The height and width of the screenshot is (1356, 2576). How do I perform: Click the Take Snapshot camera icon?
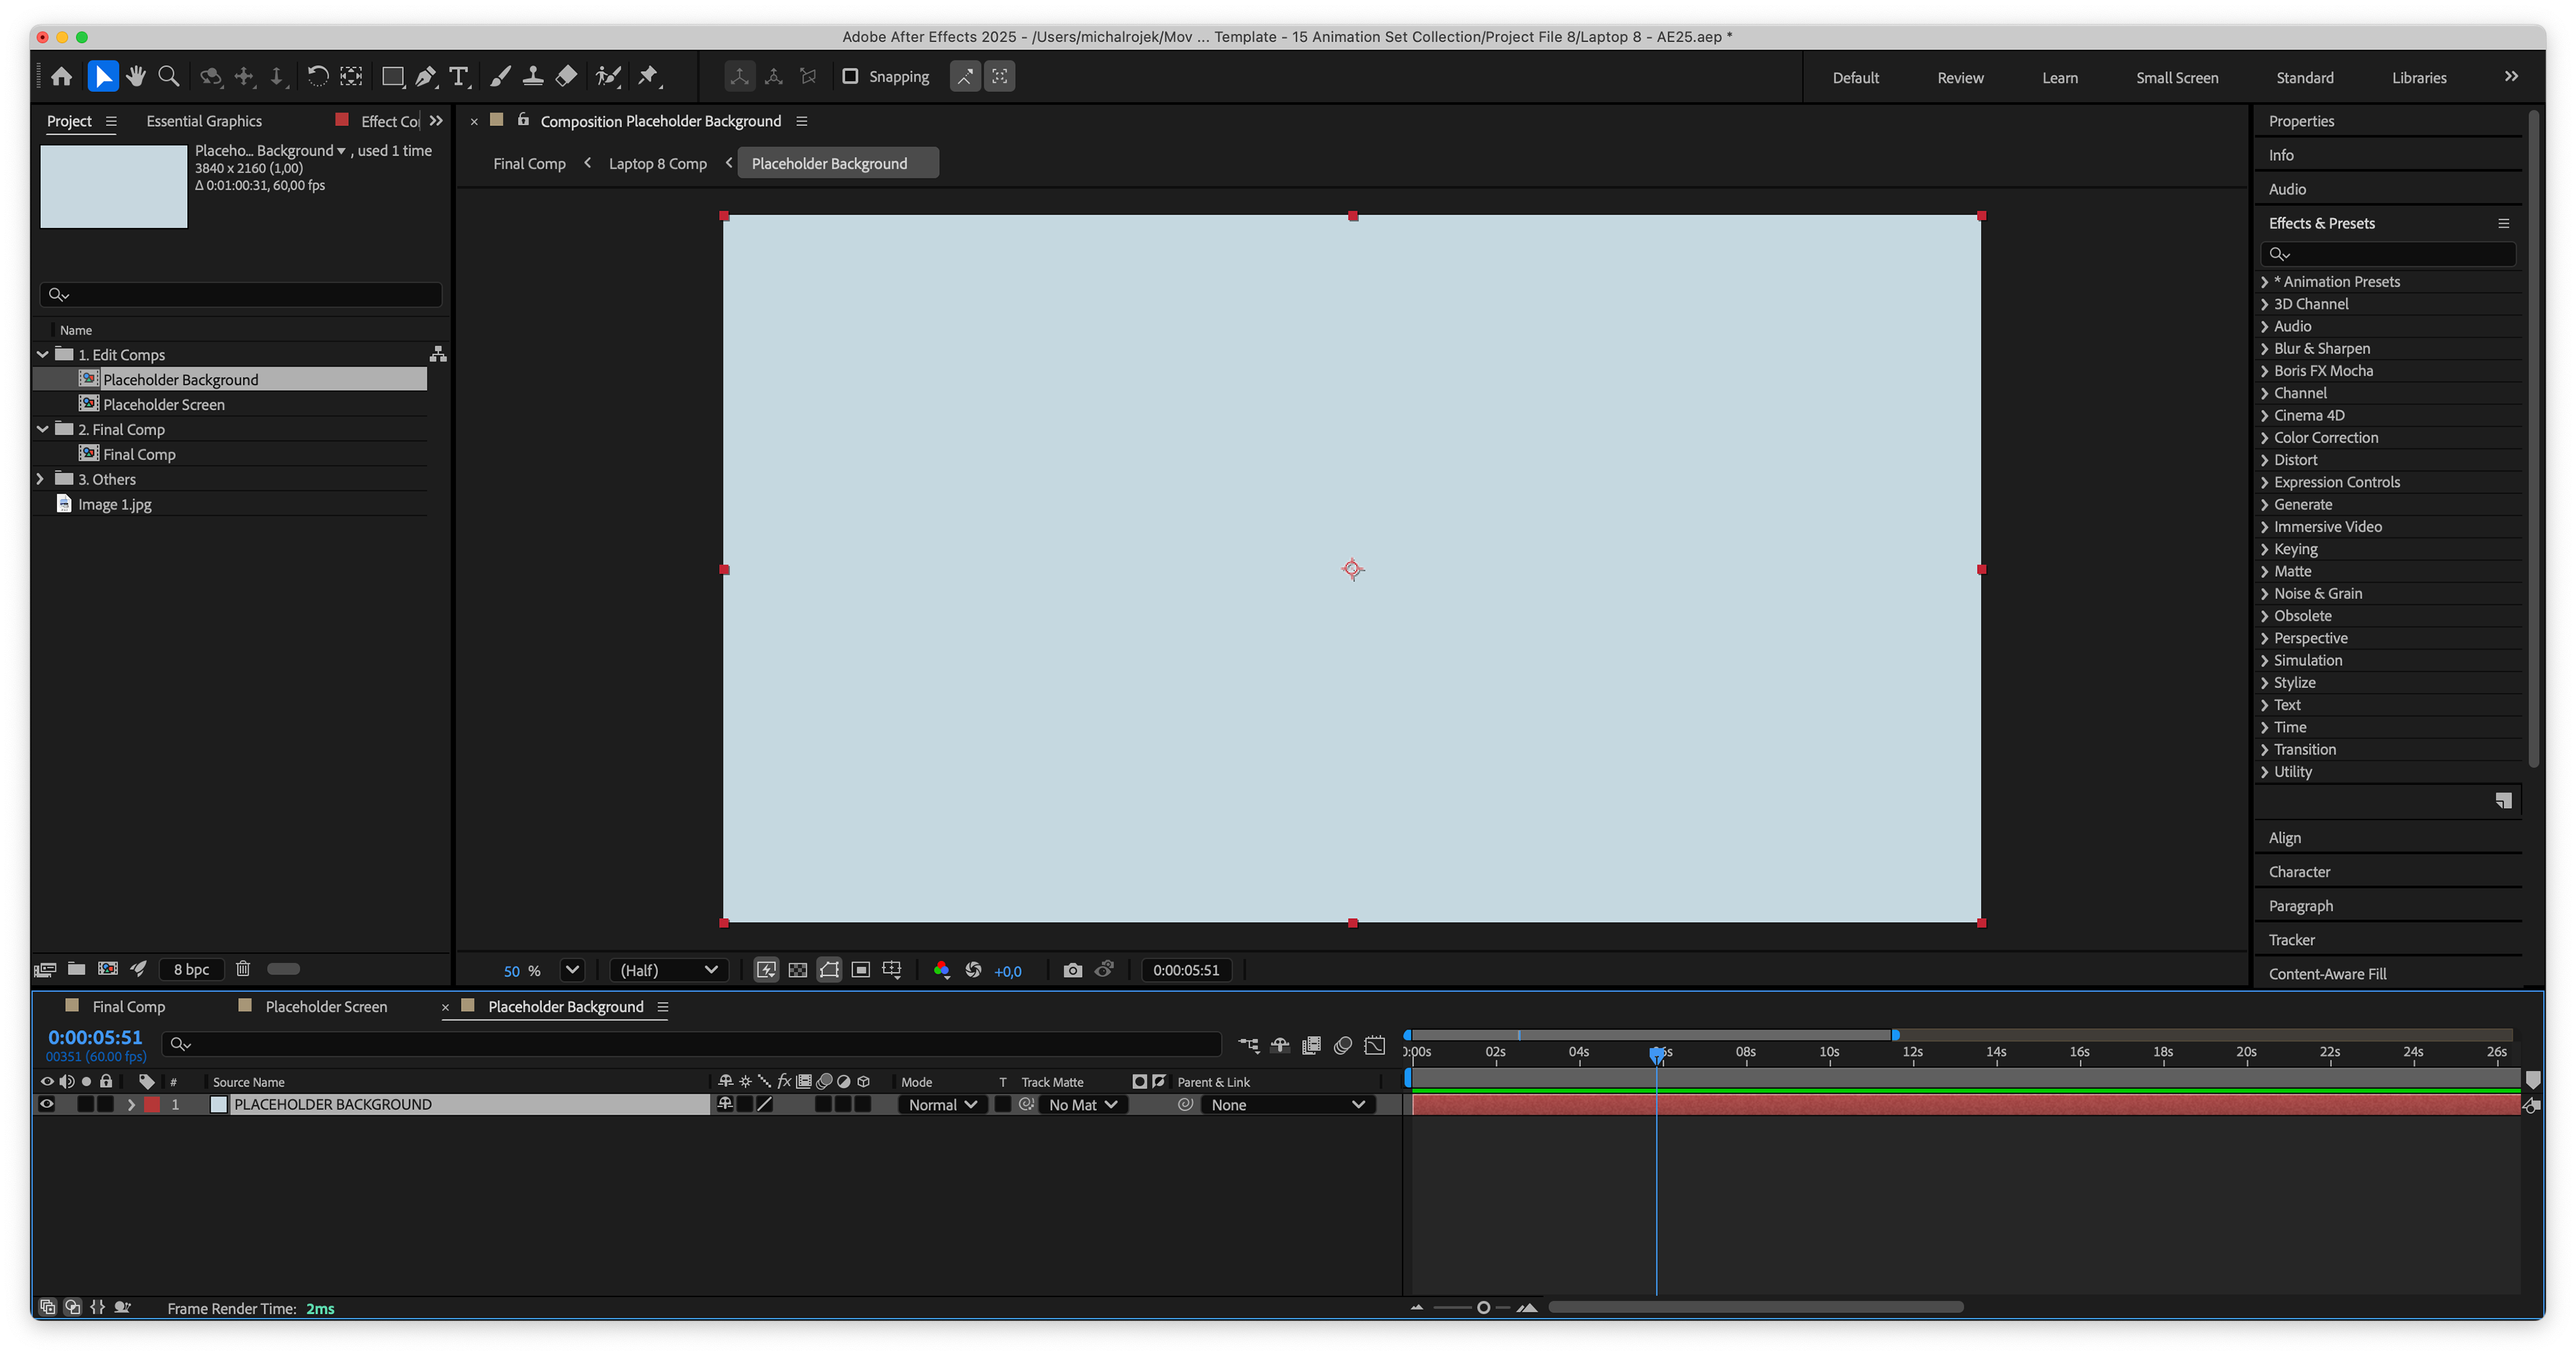(x=1072, y=970)
